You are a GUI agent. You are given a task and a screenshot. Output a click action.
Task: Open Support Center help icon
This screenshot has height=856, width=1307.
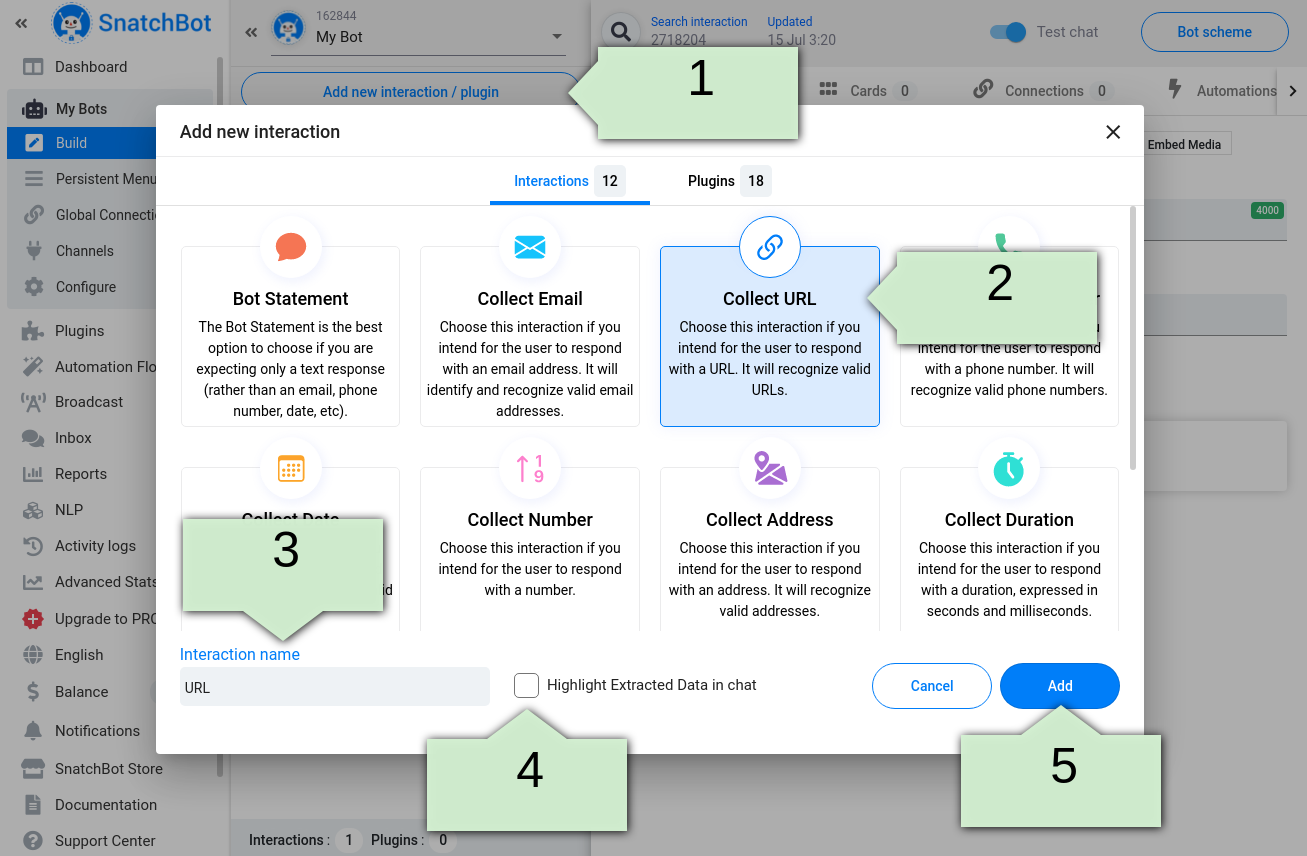33,841
